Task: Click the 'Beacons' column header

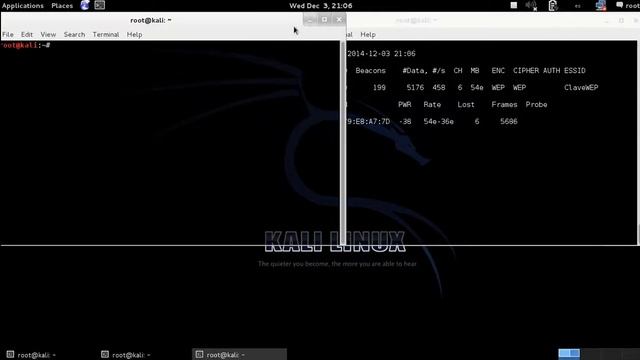Action: tap(370, 71)
